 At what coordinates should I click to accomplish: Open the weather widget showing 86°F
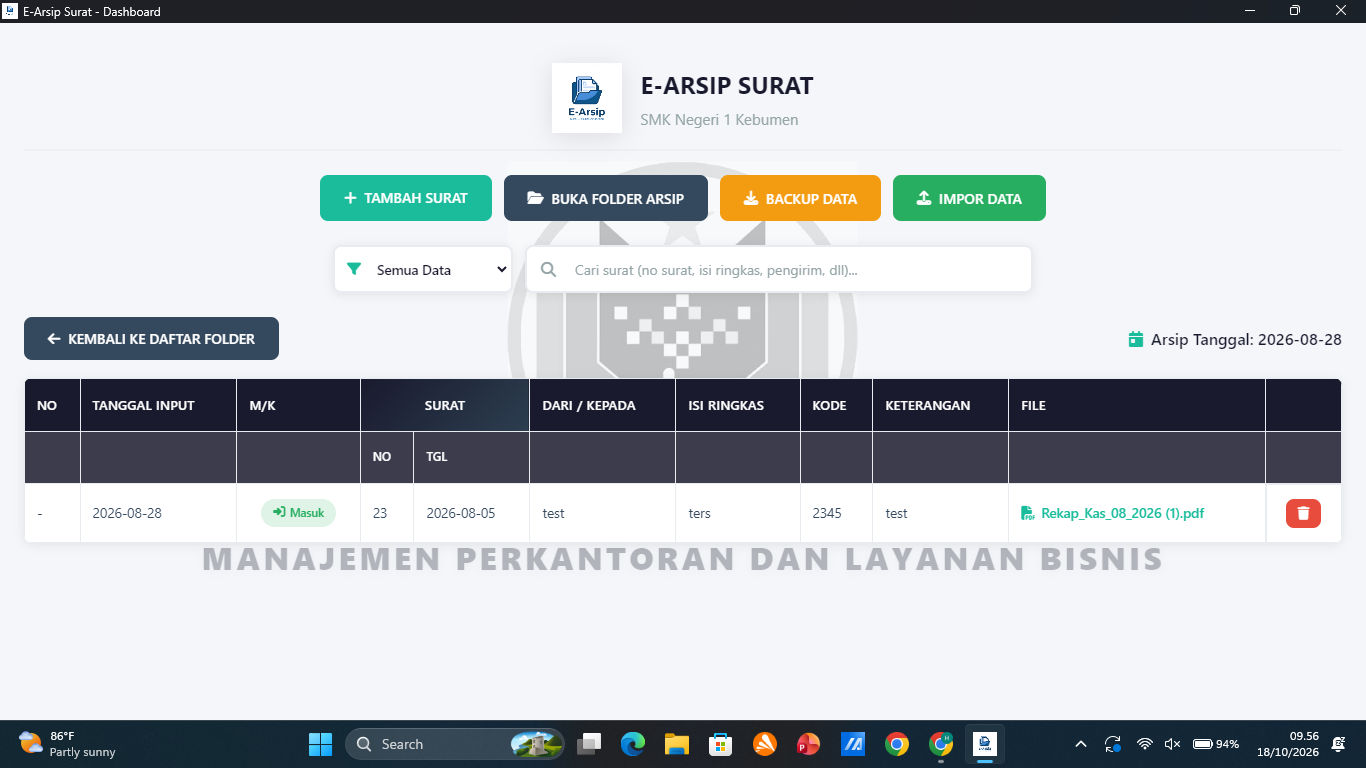click(68, 744)
